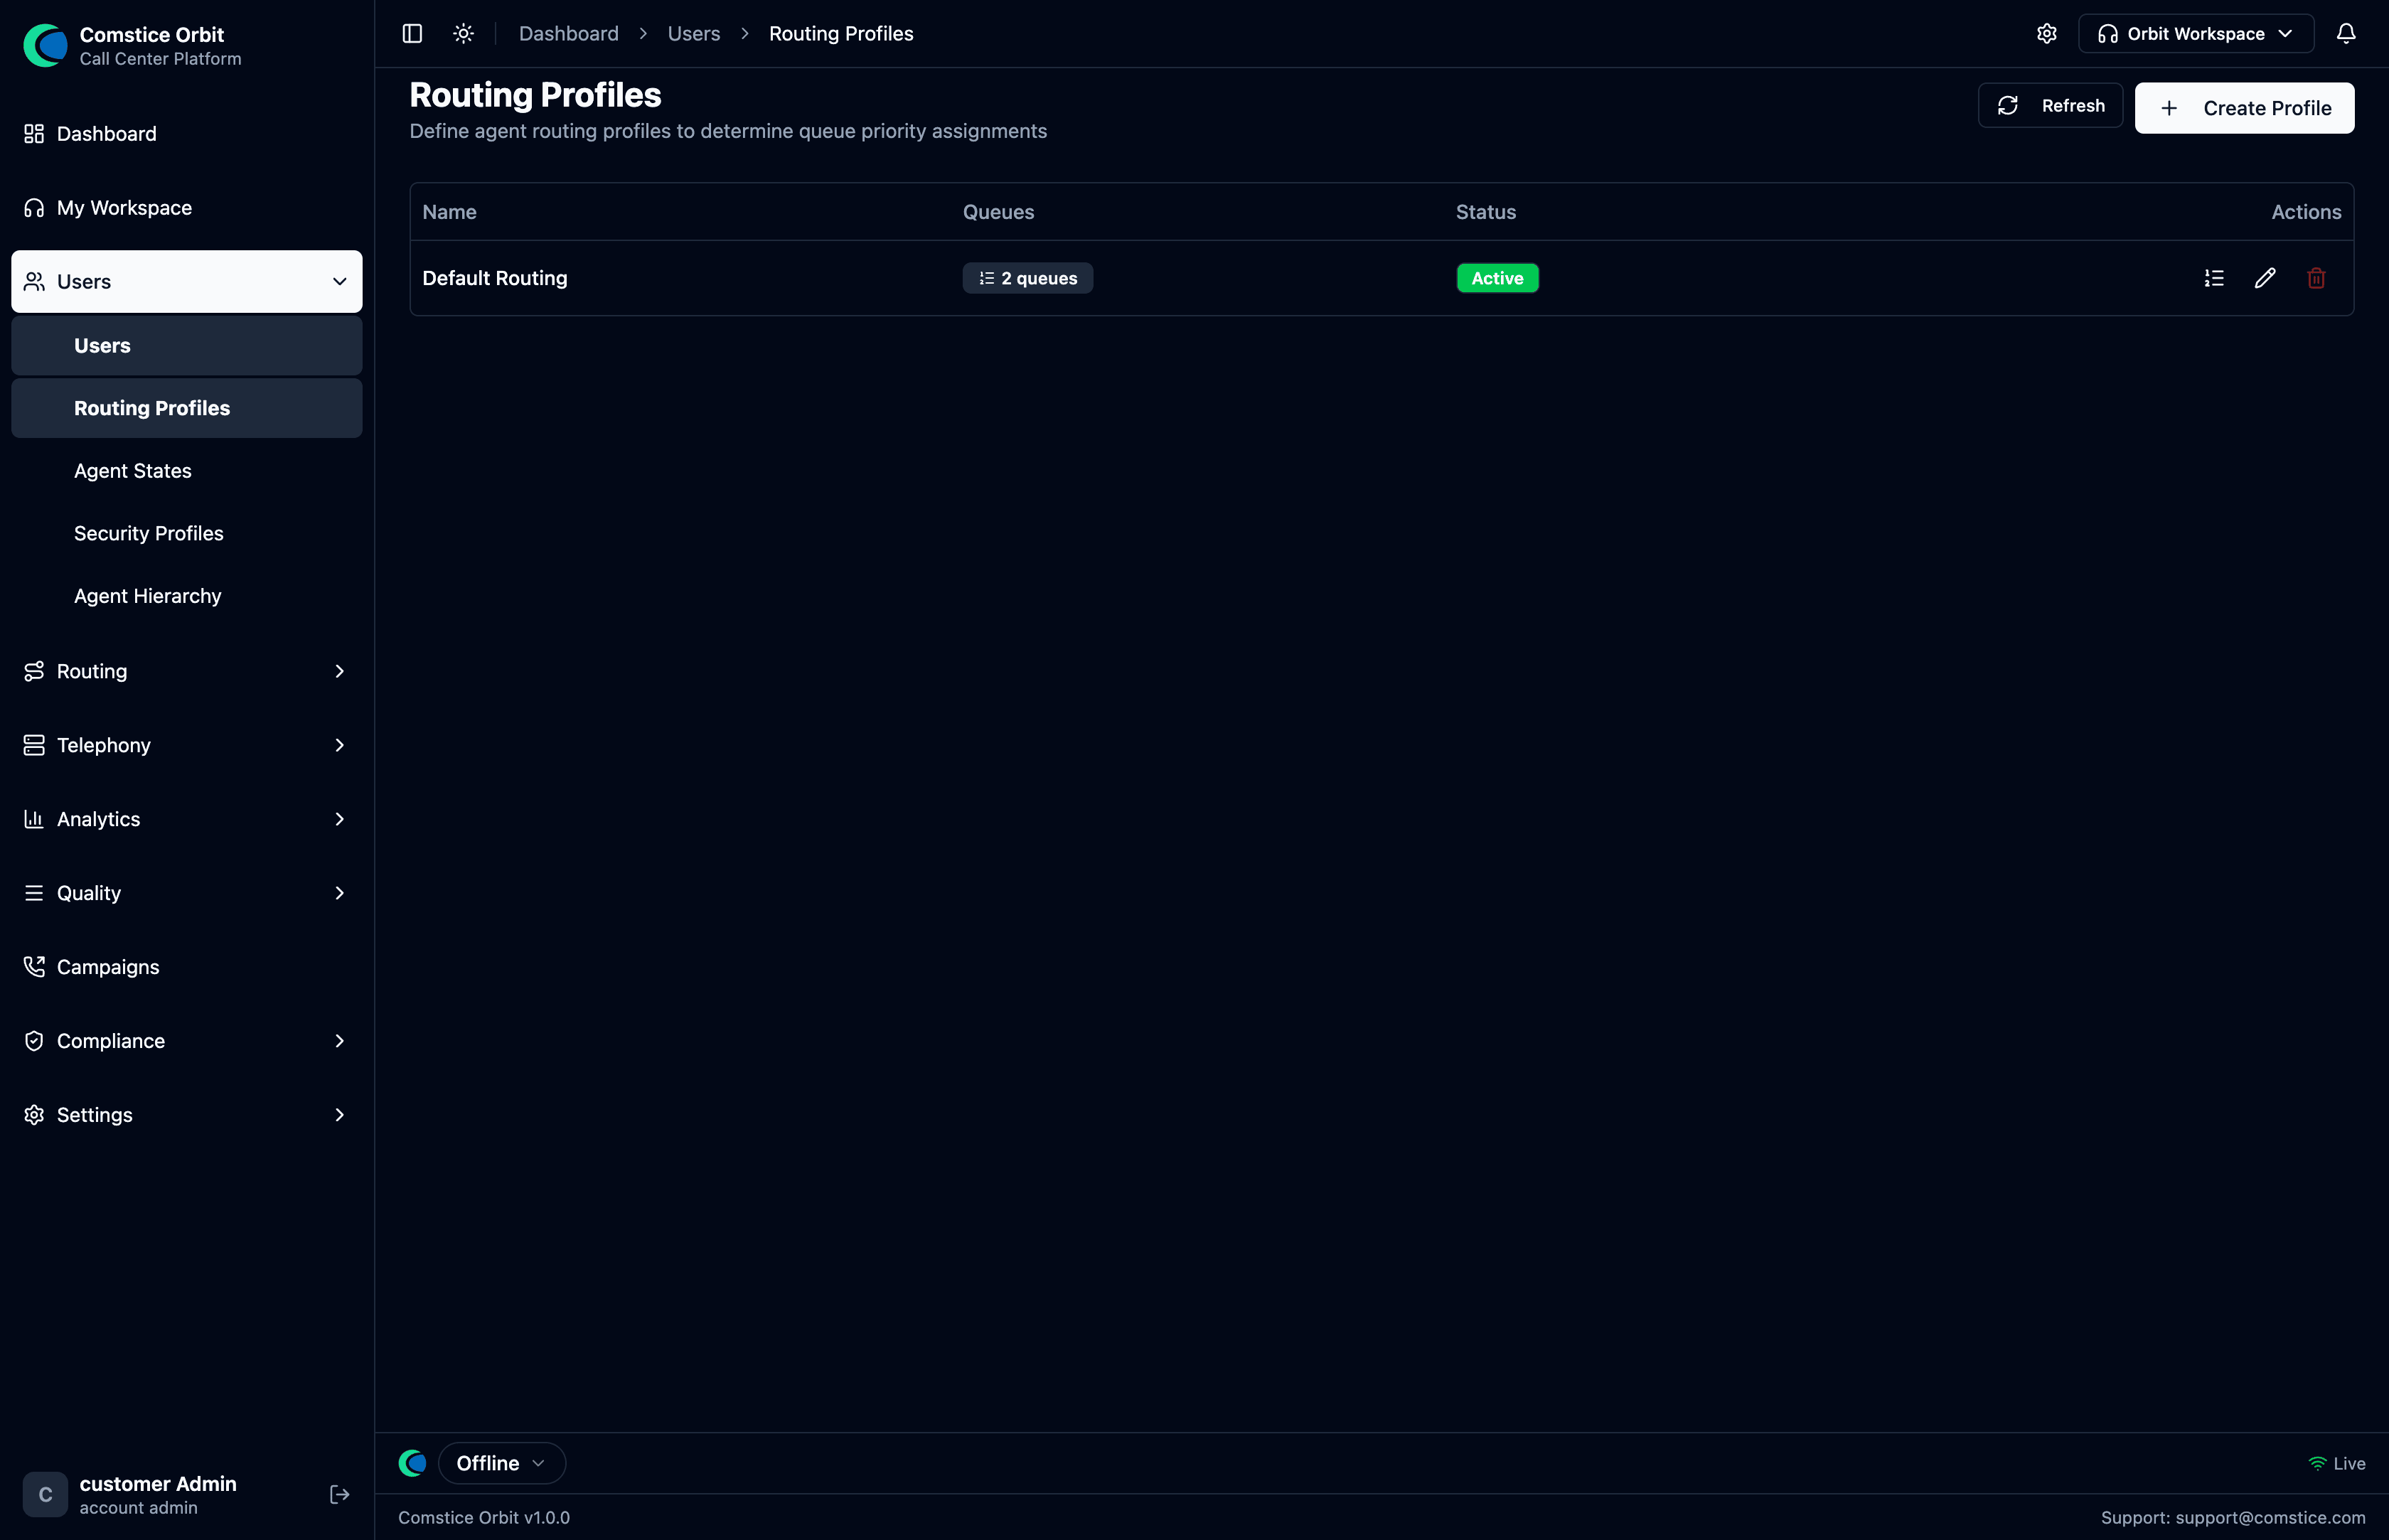Image resolution: width=2389 pixels, height=1540 pixels.
Task: Click the 2 queues badge
Action: click(1028, 278)
